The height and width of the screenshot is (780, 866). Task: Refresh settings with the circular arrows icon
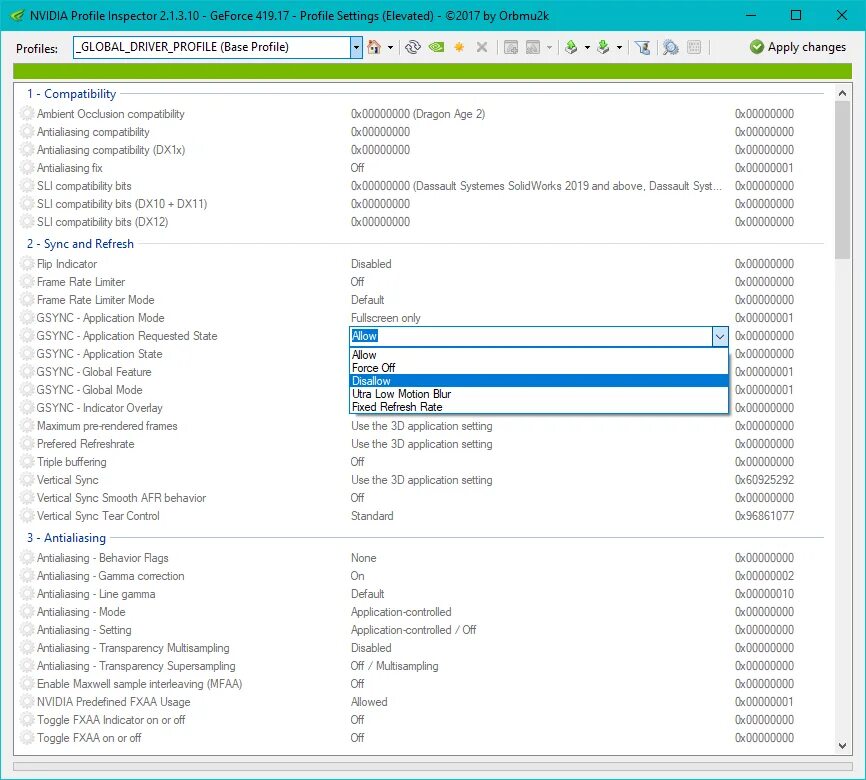413,47
